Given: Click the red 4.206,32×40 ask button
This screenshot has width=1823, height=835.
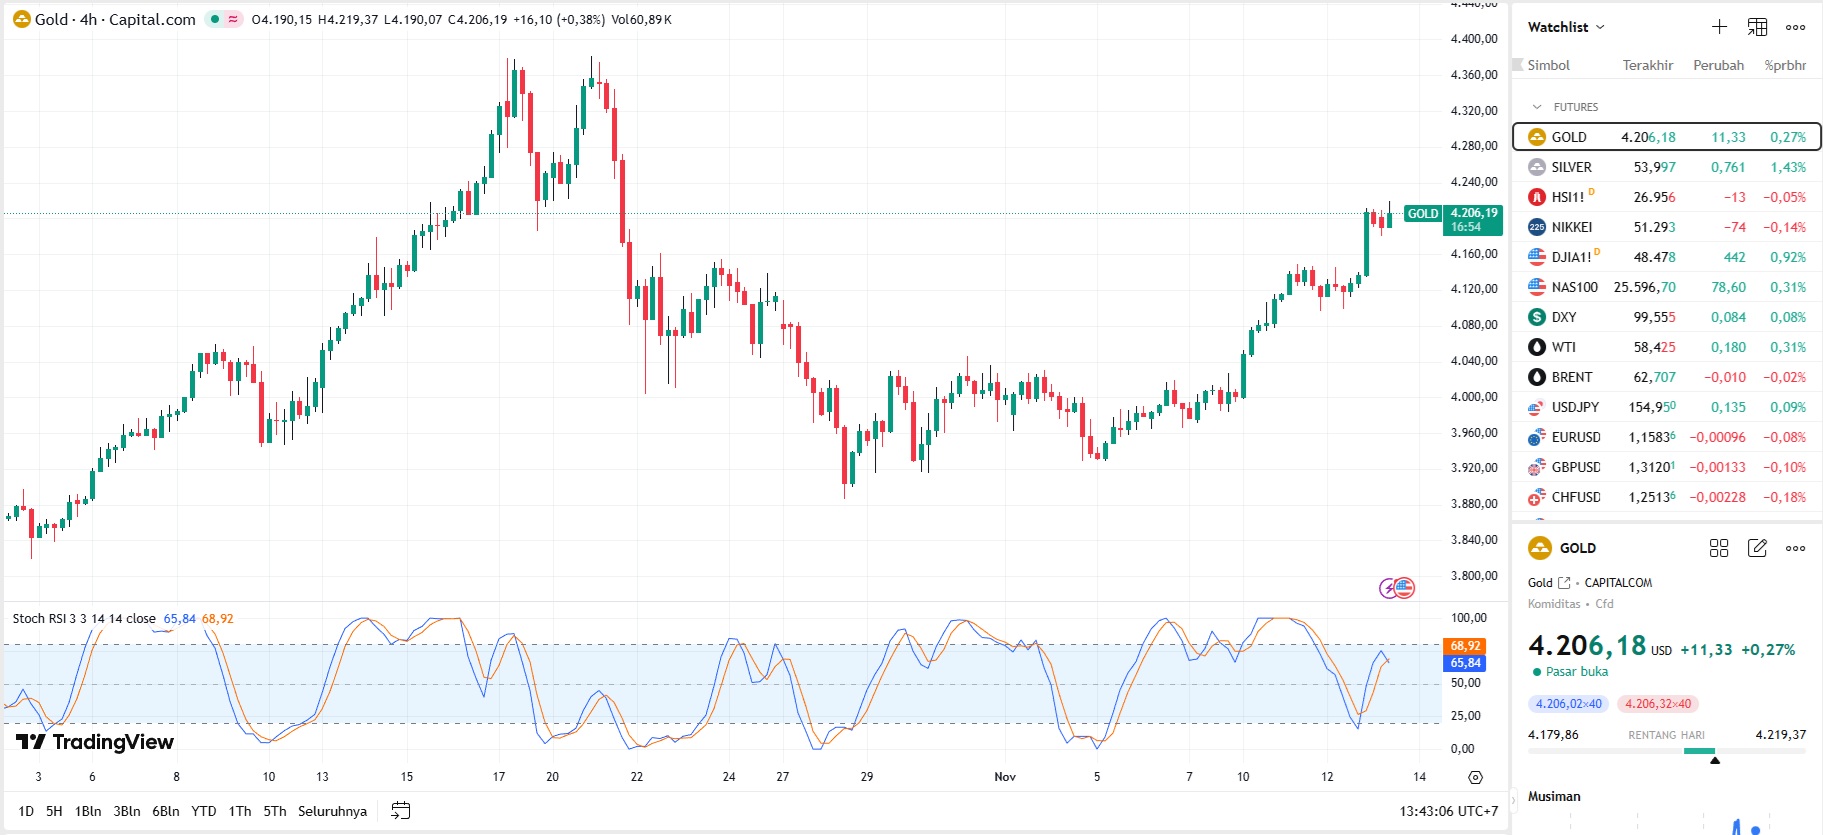Looking at the screenshot, I should tap(1657, 704).
